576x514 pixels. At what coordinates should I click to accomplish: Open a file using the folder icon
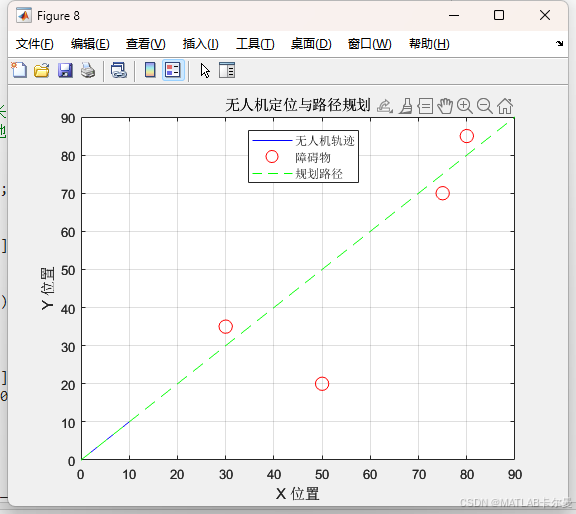[x=42, y=70]
